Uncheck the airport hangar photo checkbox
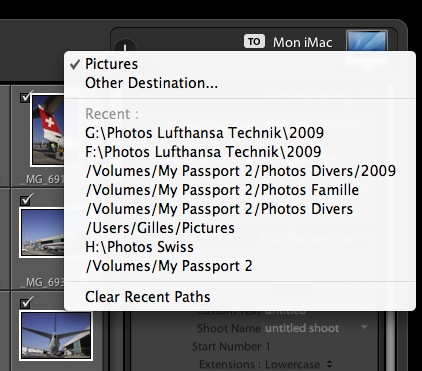Image resolution: width=422 pixels, height=371 pixels. point(26,200)
